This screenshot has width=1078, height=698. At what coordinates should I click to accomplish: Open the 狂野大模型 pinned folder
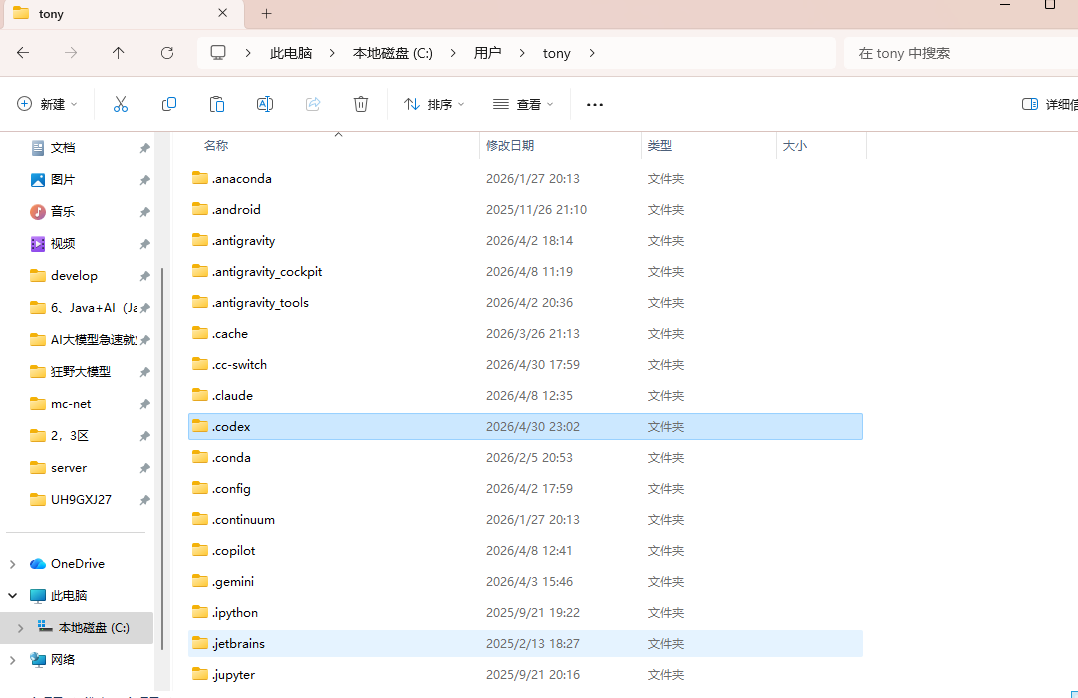coord(80,372)
